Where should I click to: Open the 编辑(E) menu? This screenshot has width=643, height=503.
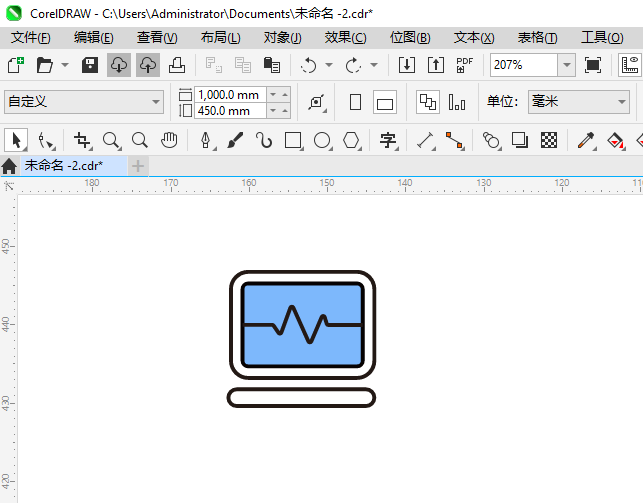(93, 38)
